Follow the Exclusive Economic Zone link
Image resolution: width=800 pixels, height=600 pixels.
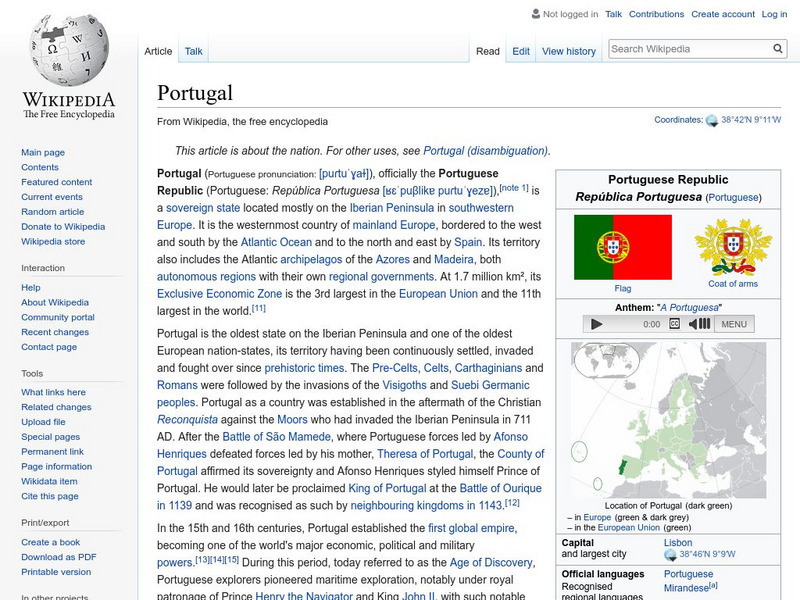(219, 294)
